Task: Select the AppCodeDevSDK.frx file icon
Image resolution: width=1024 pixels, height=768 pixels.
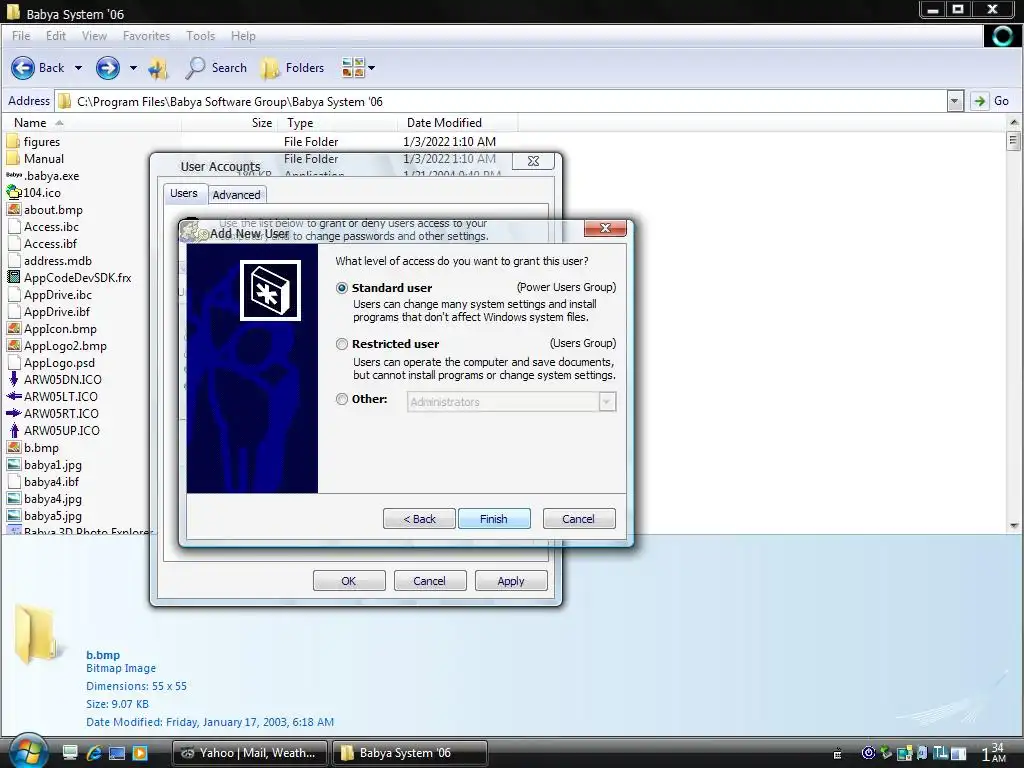Action: (14, 278)
